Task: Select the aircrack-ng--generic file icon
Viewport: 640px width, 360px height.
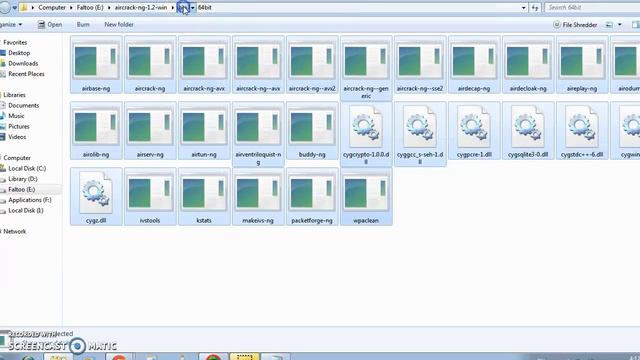Action: pos(366,62)
